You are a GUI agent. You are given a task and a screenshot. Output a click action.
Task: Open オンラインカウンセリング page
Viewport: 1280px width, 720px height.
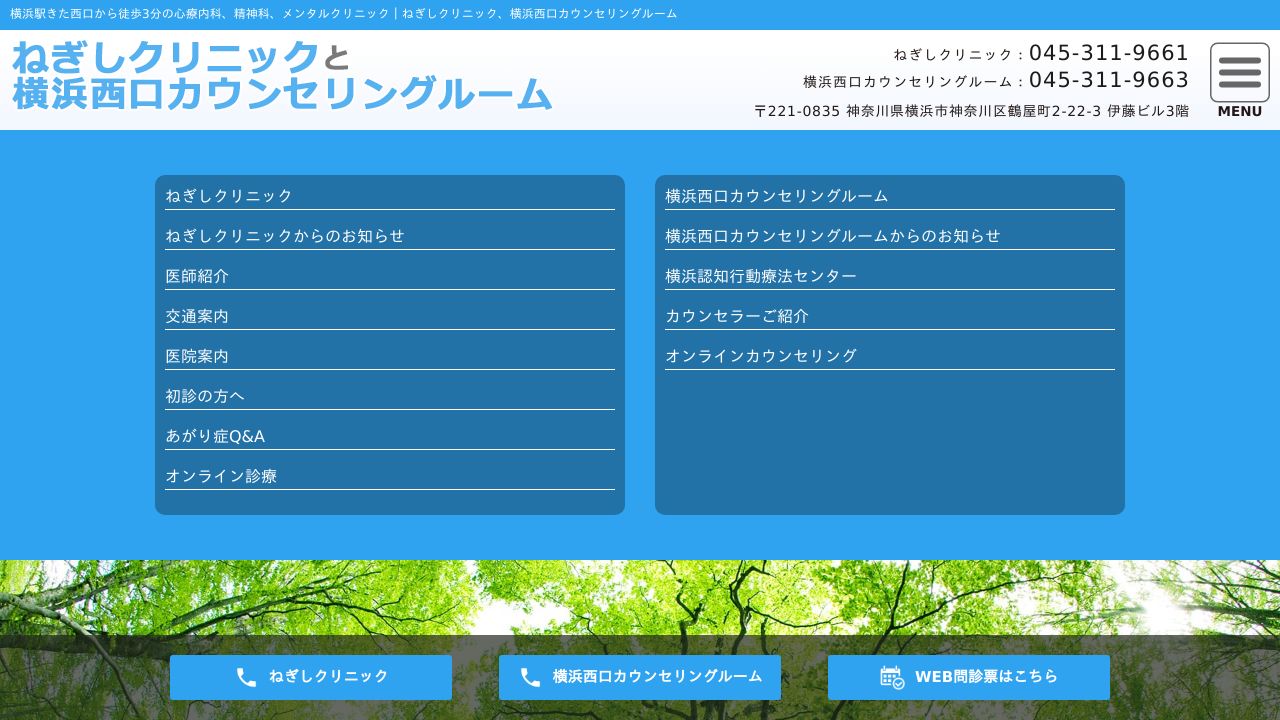pyautogui.click(x=760, y=356)
